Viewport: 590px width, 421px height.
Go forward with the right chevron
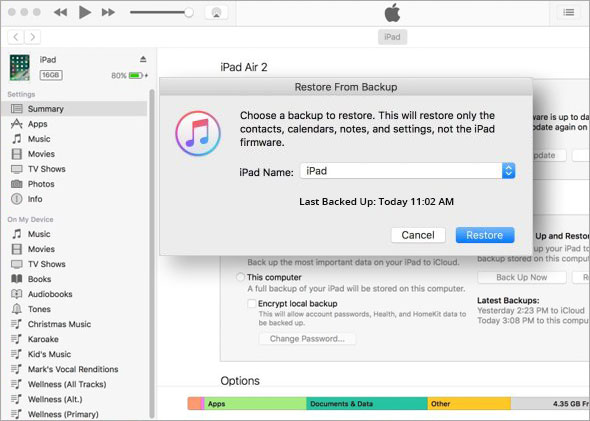(33, 37)
